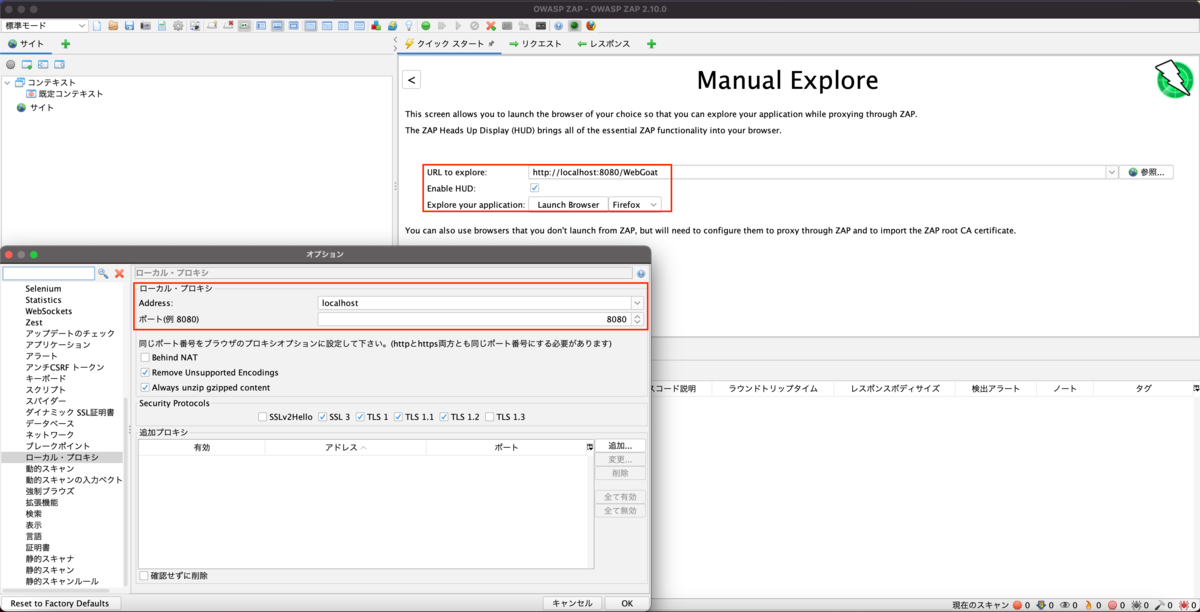Clear options search with red X icon
1200x612 pixels.
click(x=119, y=273)
